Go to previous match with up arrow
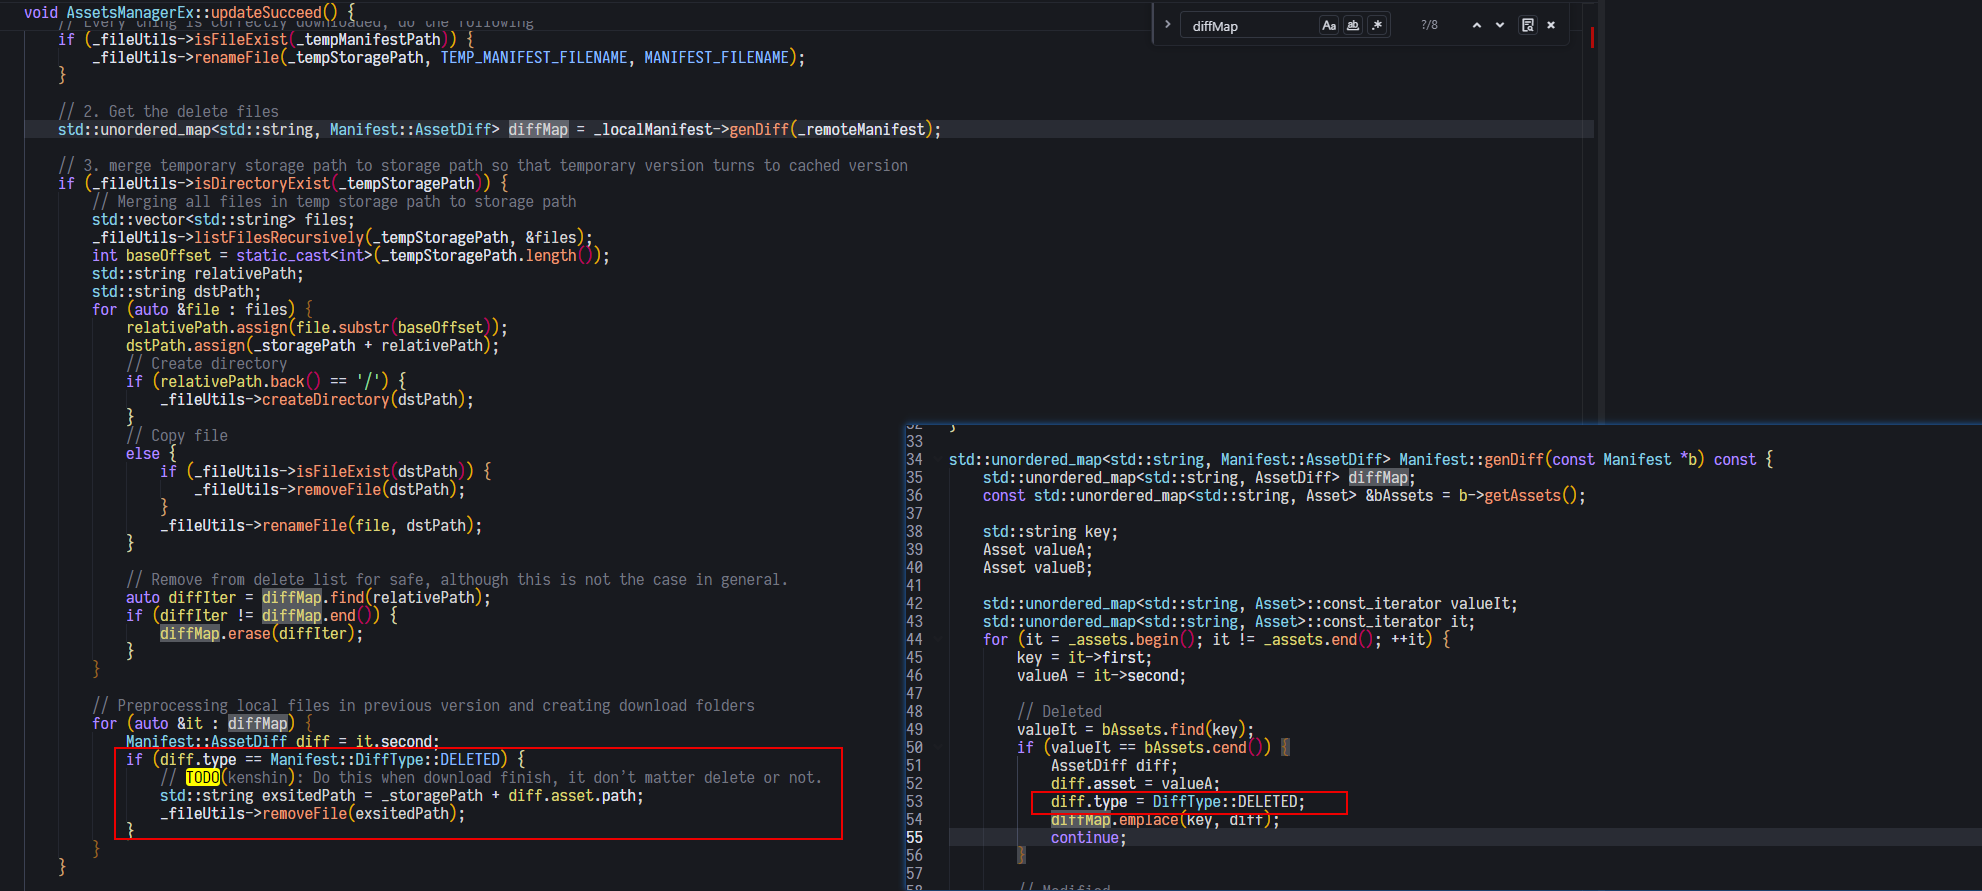Screen dimensions: 1982x891 click(x=1477, y=25)
